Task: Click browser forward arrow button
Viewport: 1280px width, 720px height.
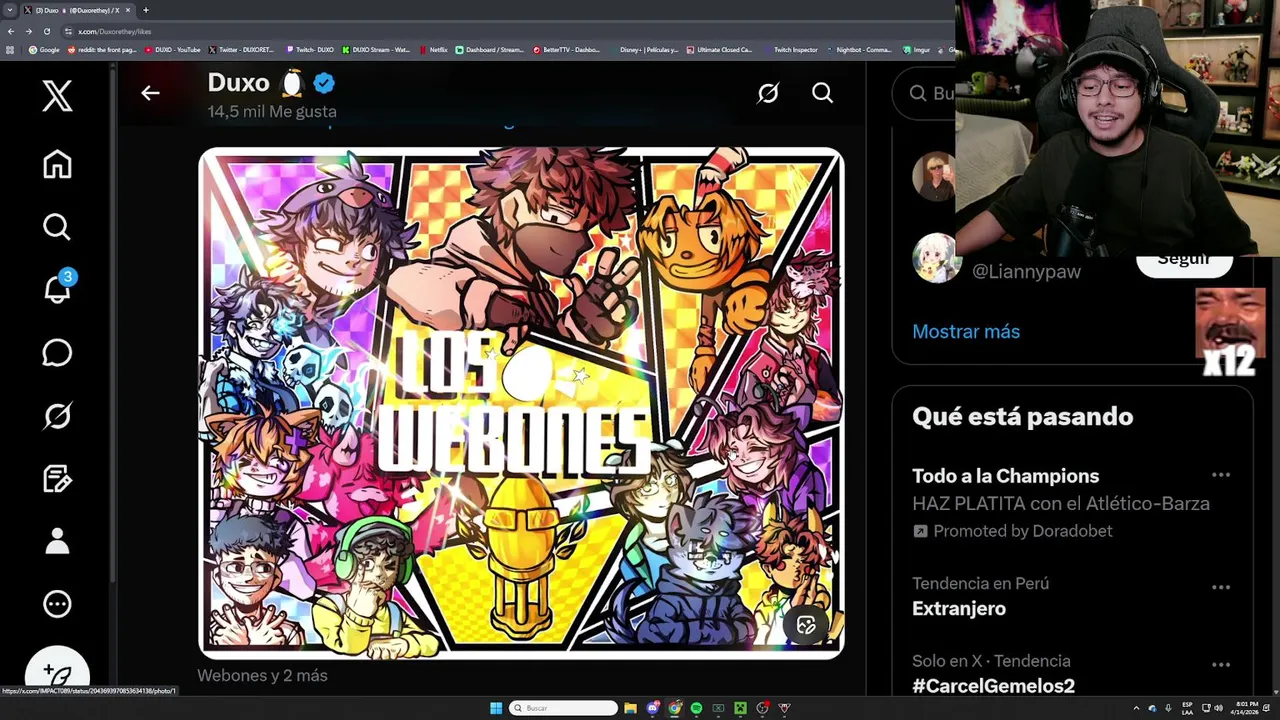Action: (28, 31)
